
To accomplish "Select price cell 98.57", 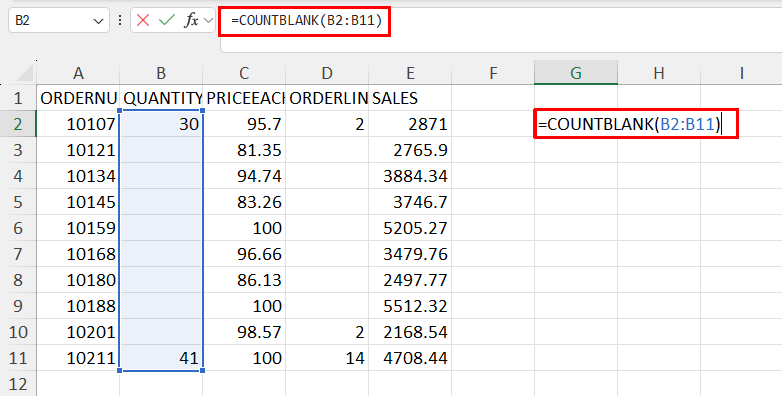I will click(244, 331).
